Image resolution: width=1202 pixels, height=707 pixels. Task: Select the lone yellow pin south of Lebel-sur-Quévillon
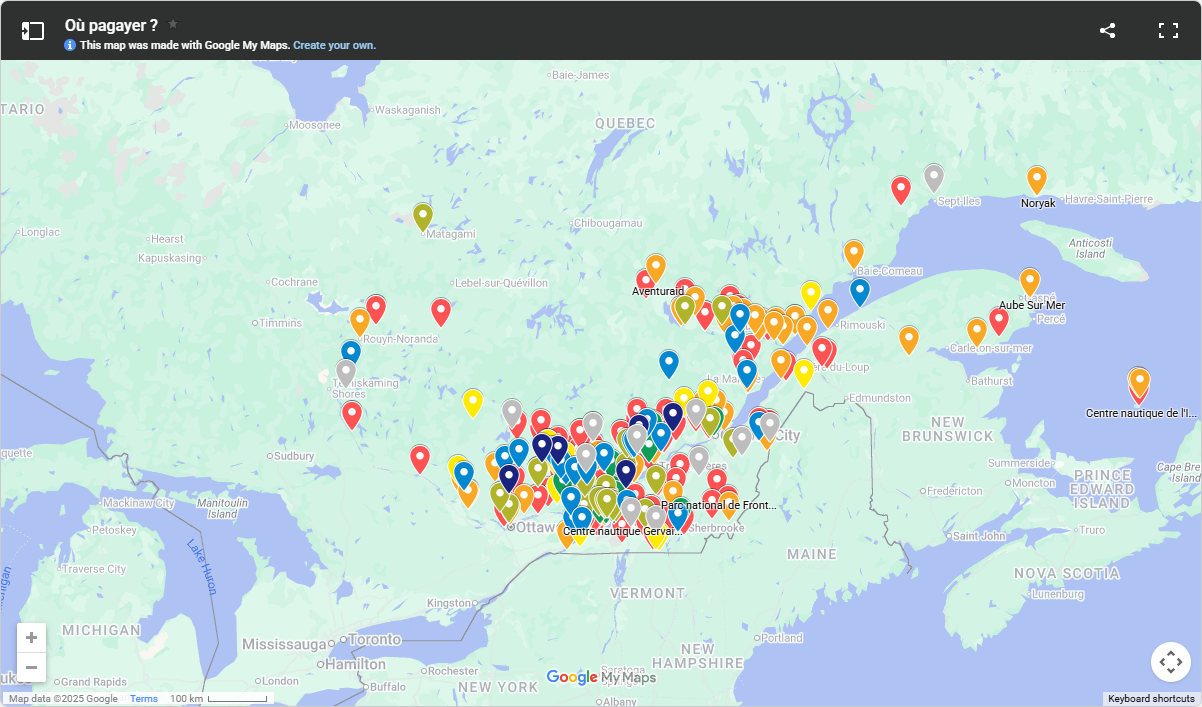473,403
